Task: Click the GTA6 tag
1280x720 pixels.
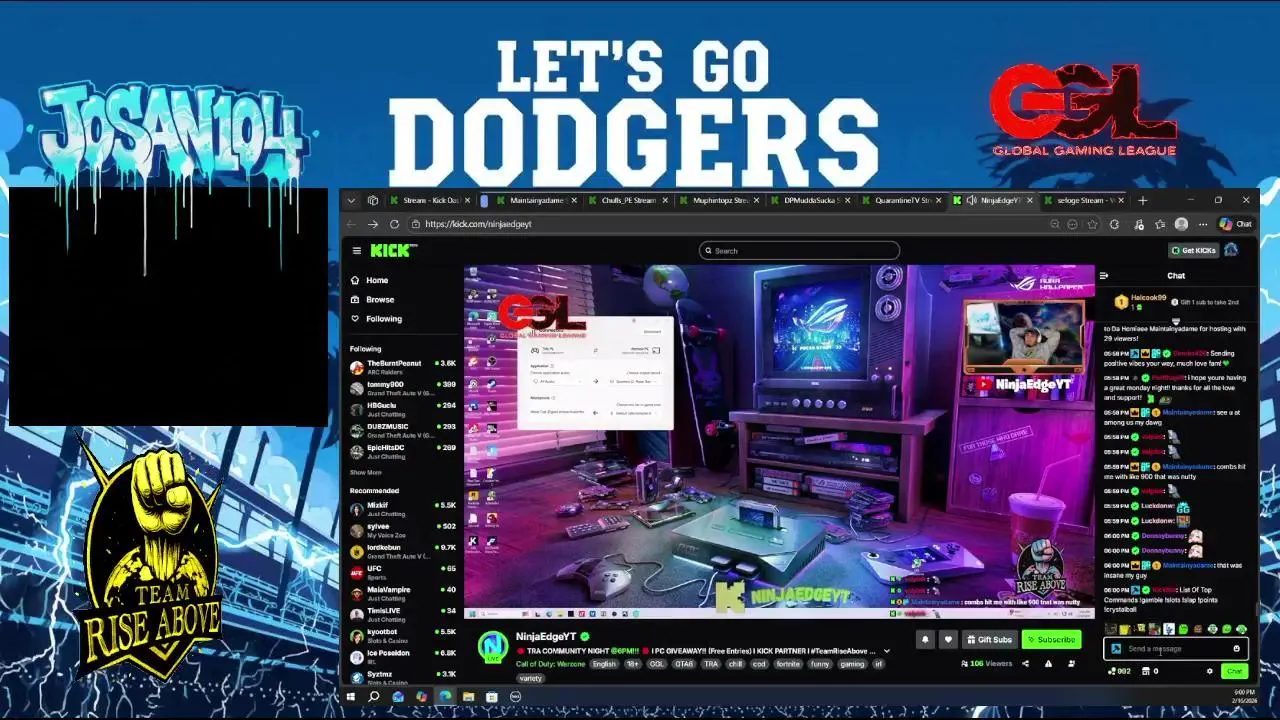Action: [684, 664]
